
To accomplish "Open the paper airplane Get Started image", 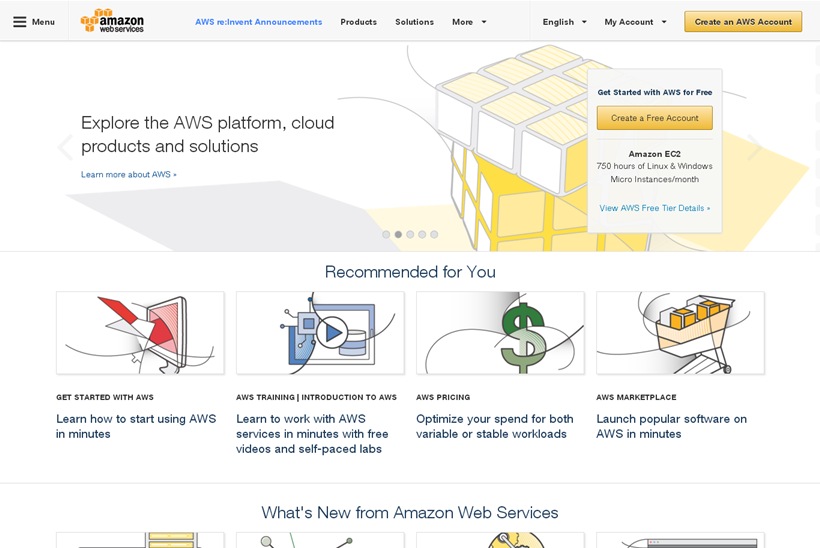I will coord(140,333).
